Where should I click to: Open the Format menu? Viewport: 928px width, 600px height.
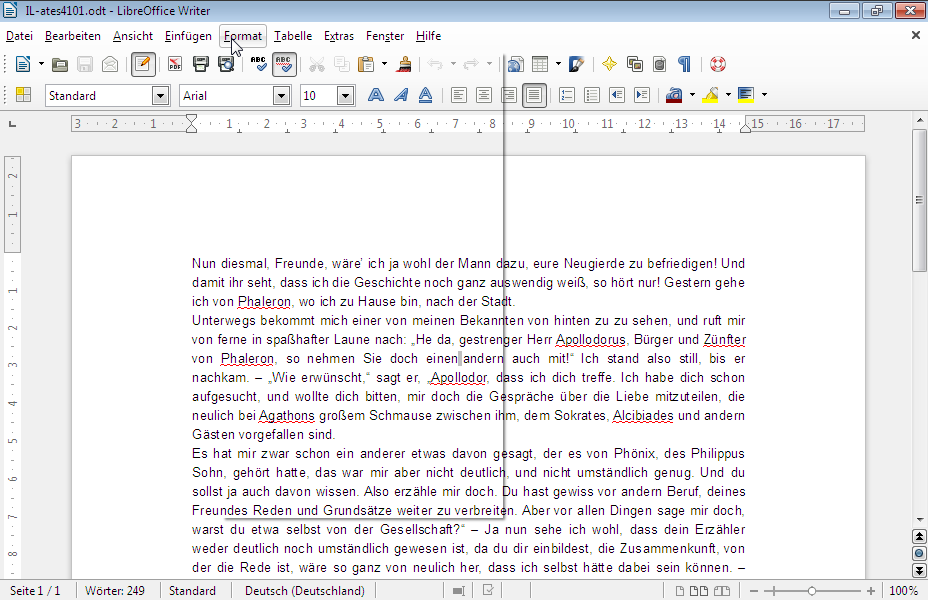(x=243, y=36)
